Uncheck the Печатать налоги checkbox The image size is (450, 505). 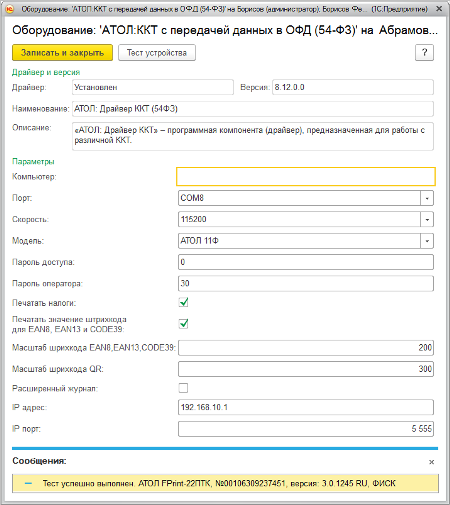(x=183, y=302)
